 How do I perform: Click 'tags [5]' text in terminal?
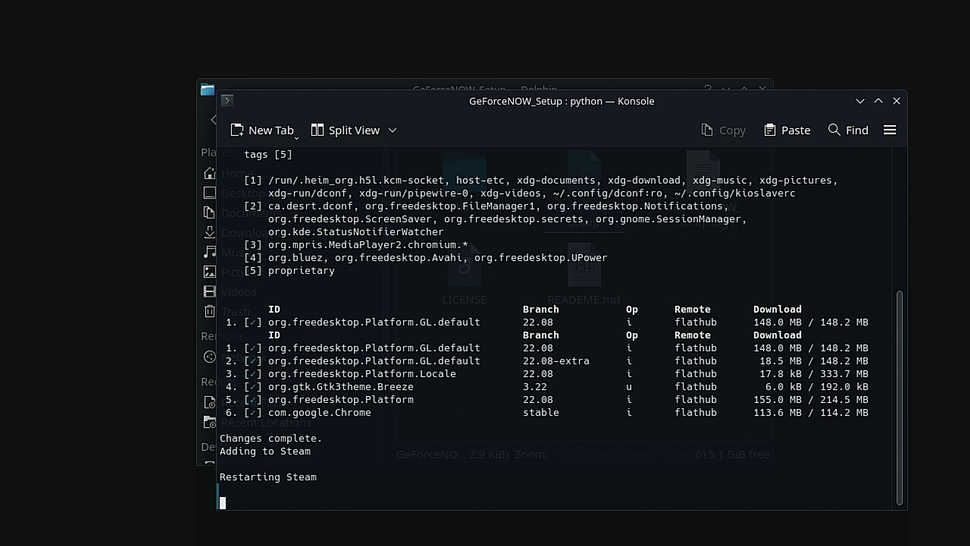coord(268,155)
